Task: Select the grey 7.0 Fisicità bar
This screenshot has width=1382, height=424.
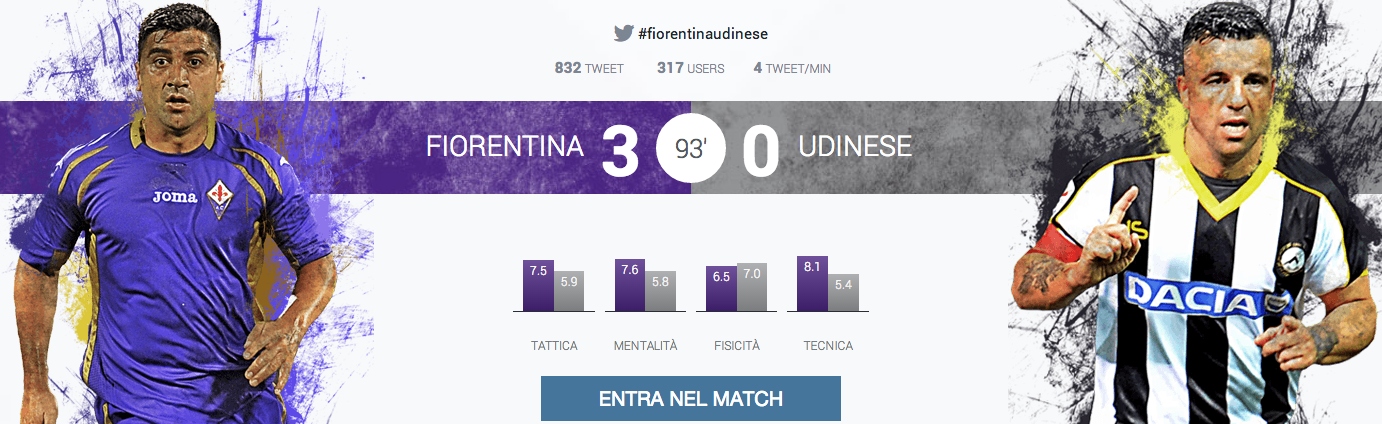Action: (752, 288)
